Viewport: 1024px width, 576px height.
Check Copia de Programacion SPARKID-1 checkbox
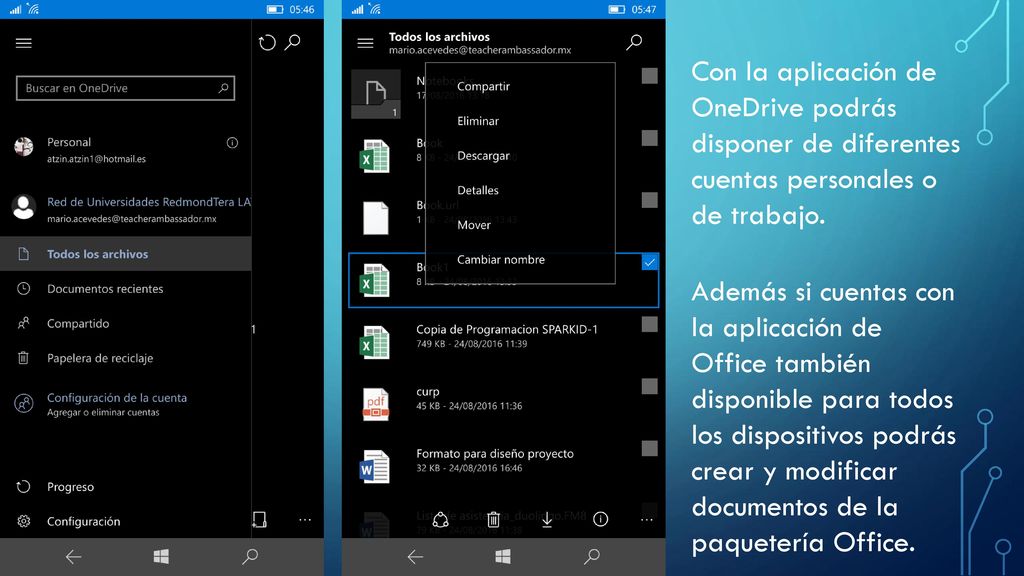(x=649, y=325)
